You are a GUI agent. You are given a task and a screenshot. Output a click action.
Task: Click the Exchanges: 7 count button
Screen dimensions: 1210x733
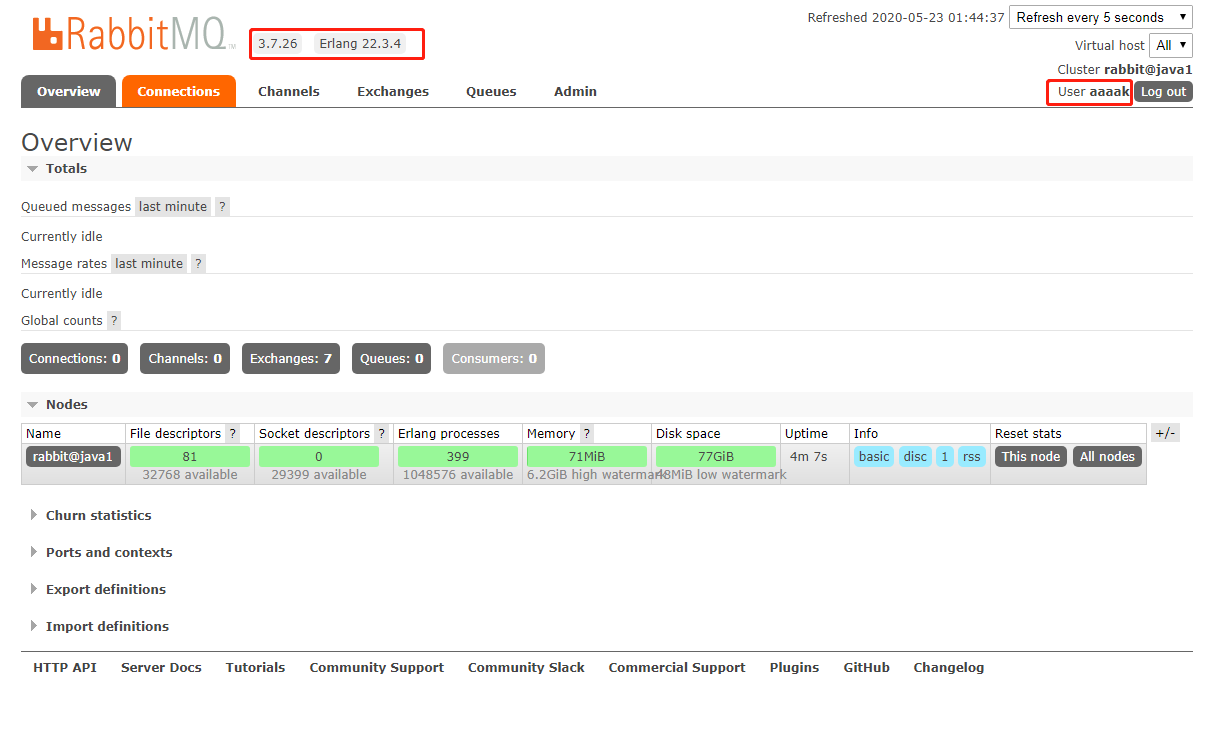coord(291,358)
